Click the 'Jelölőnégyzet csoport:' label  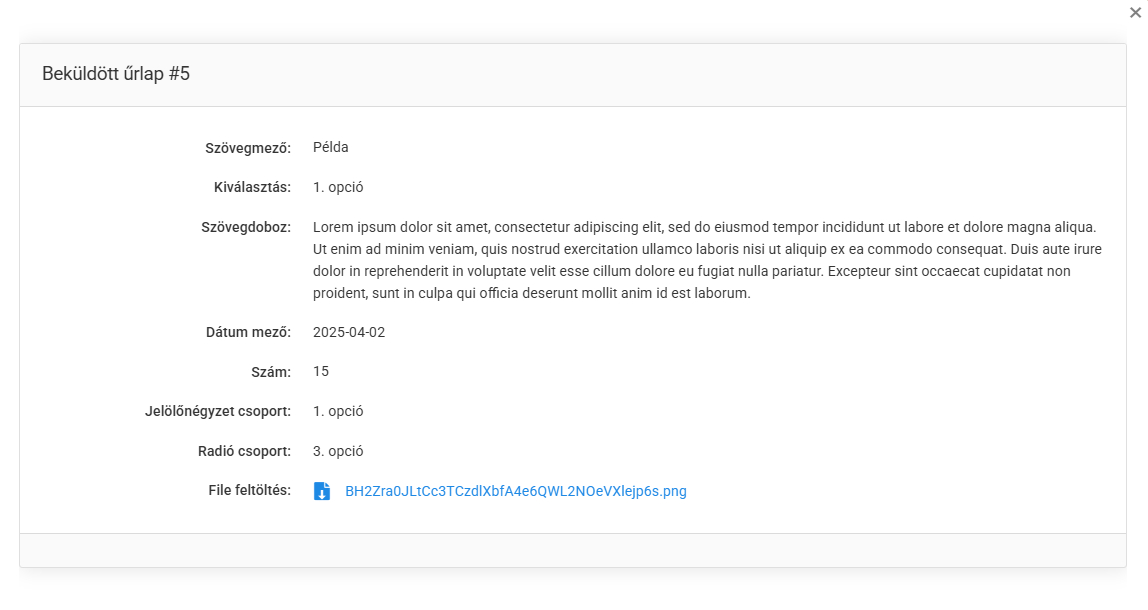[218, 411]
